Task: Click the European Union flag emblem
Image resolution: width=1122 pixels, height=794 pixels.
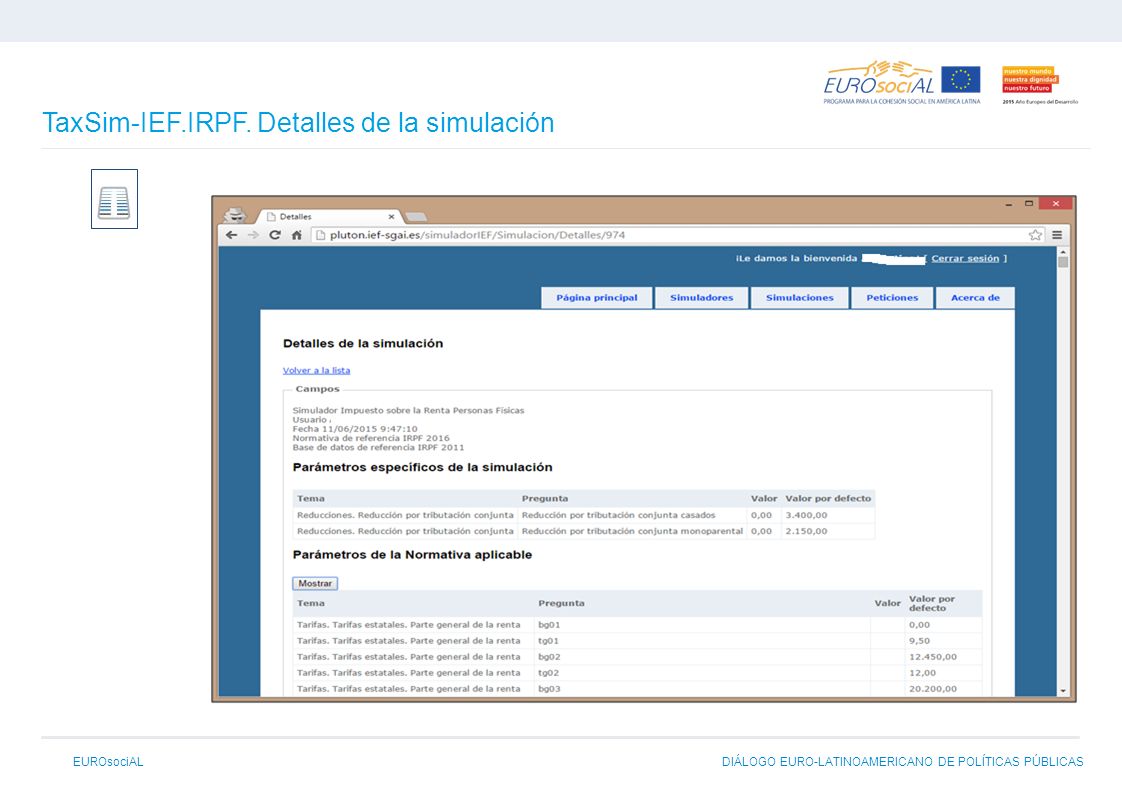Action: pyautogui.click(x=960, y=79)
